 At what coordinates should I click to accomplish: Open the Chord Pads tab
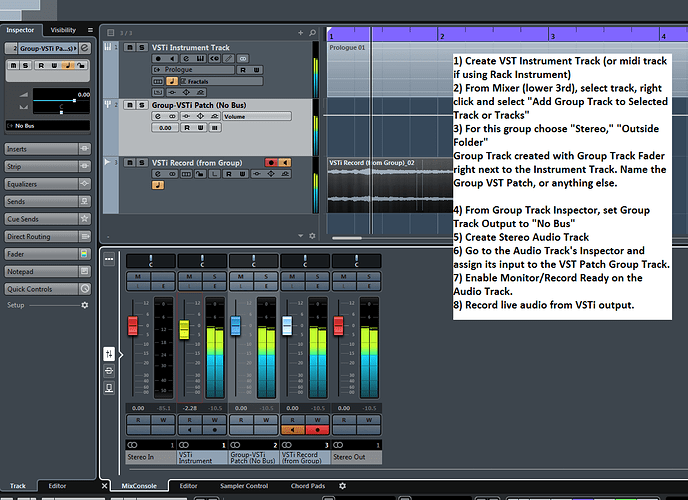point(308,486)
